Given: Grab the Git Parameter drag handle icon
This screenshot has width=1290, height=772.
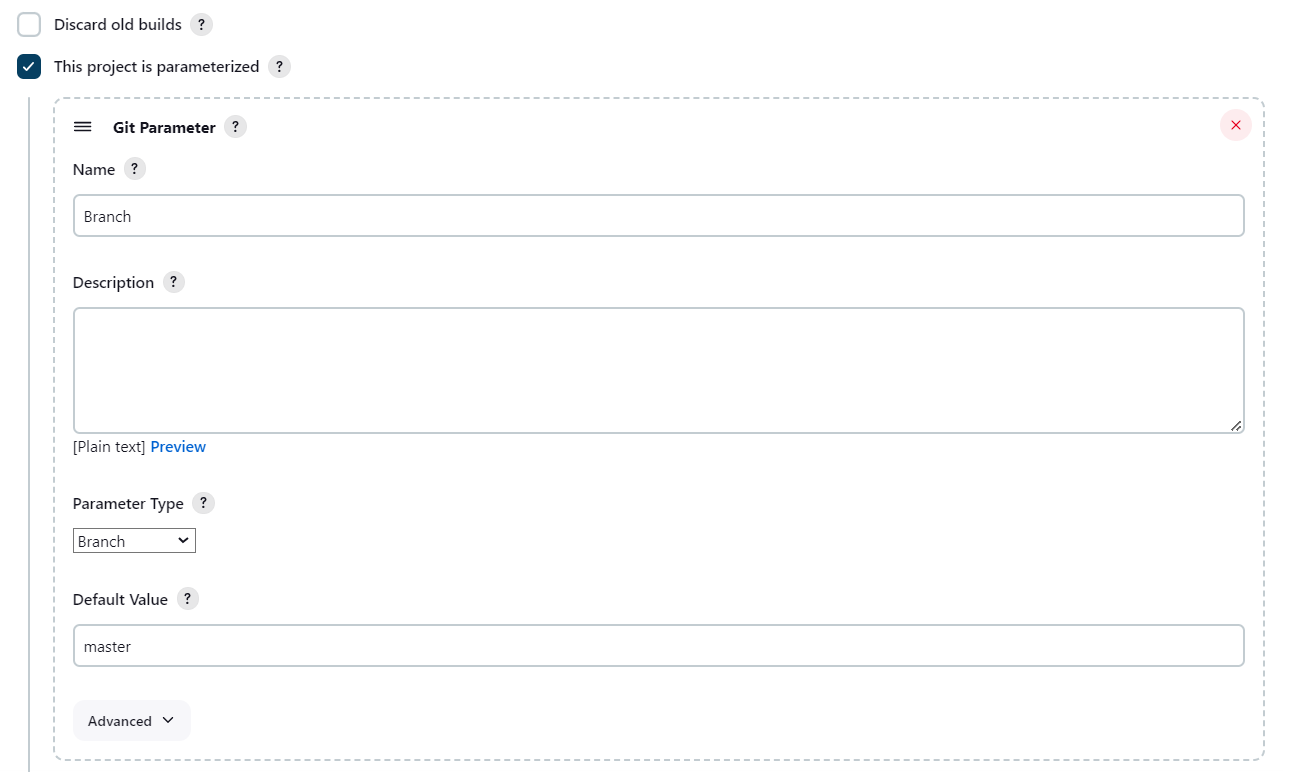Looking at the screenshot, I should [x=83, y=127].
